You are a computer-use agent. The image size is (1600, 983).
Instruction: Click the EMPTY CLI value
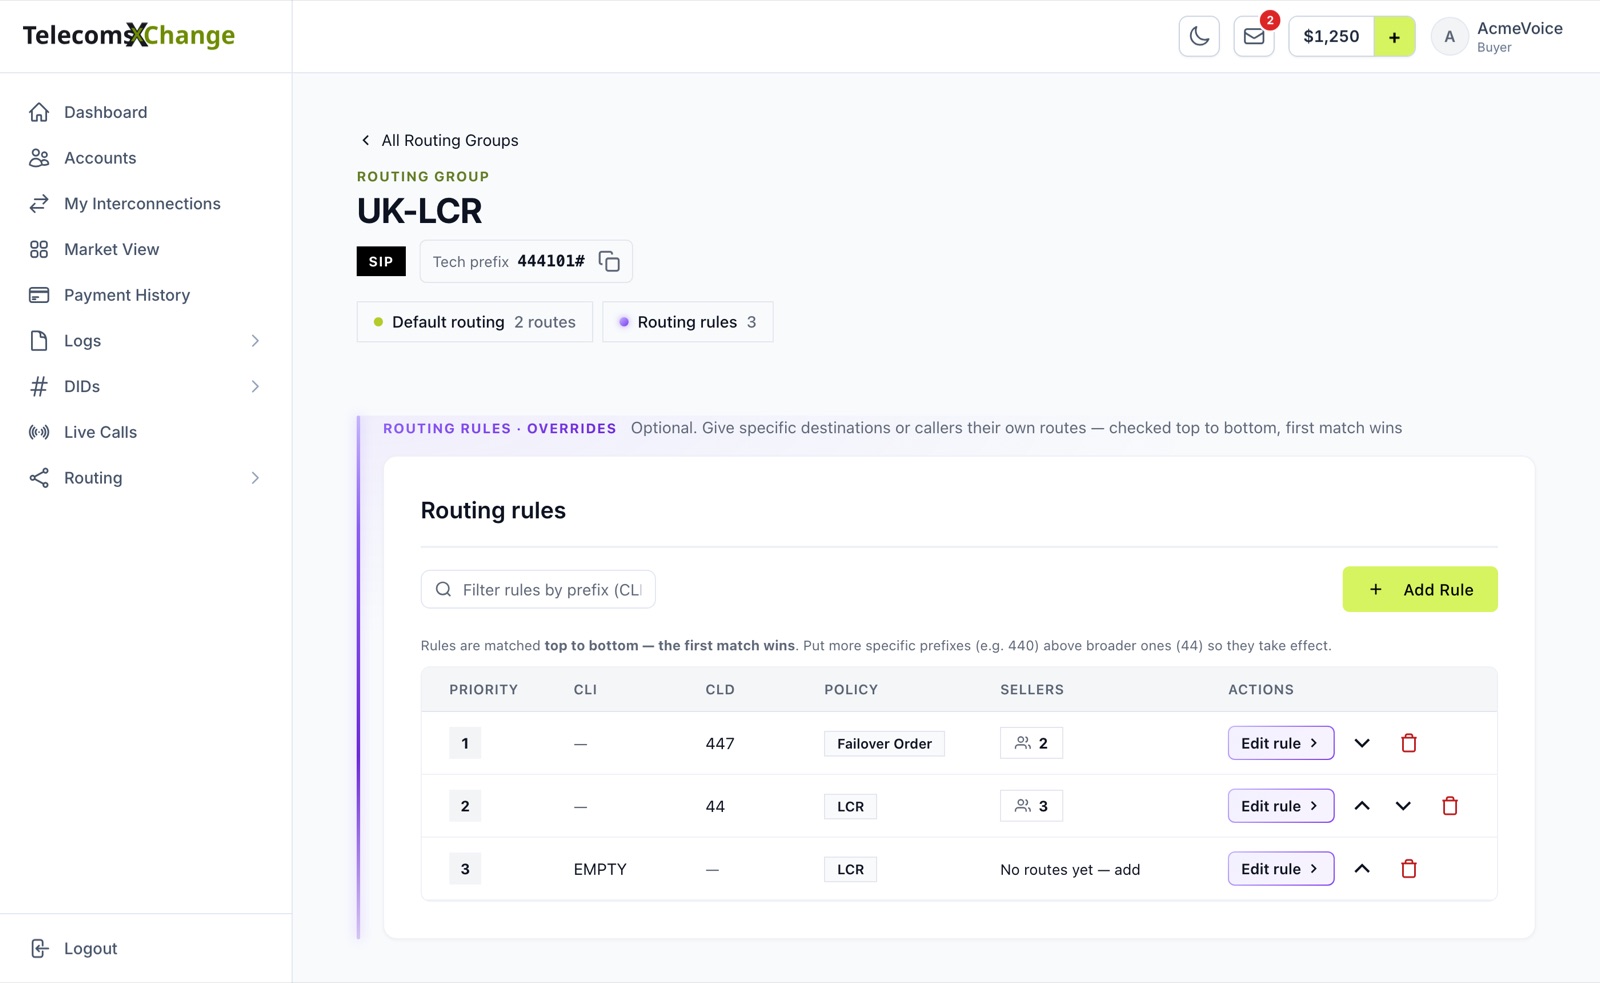[x=600, y=870]
